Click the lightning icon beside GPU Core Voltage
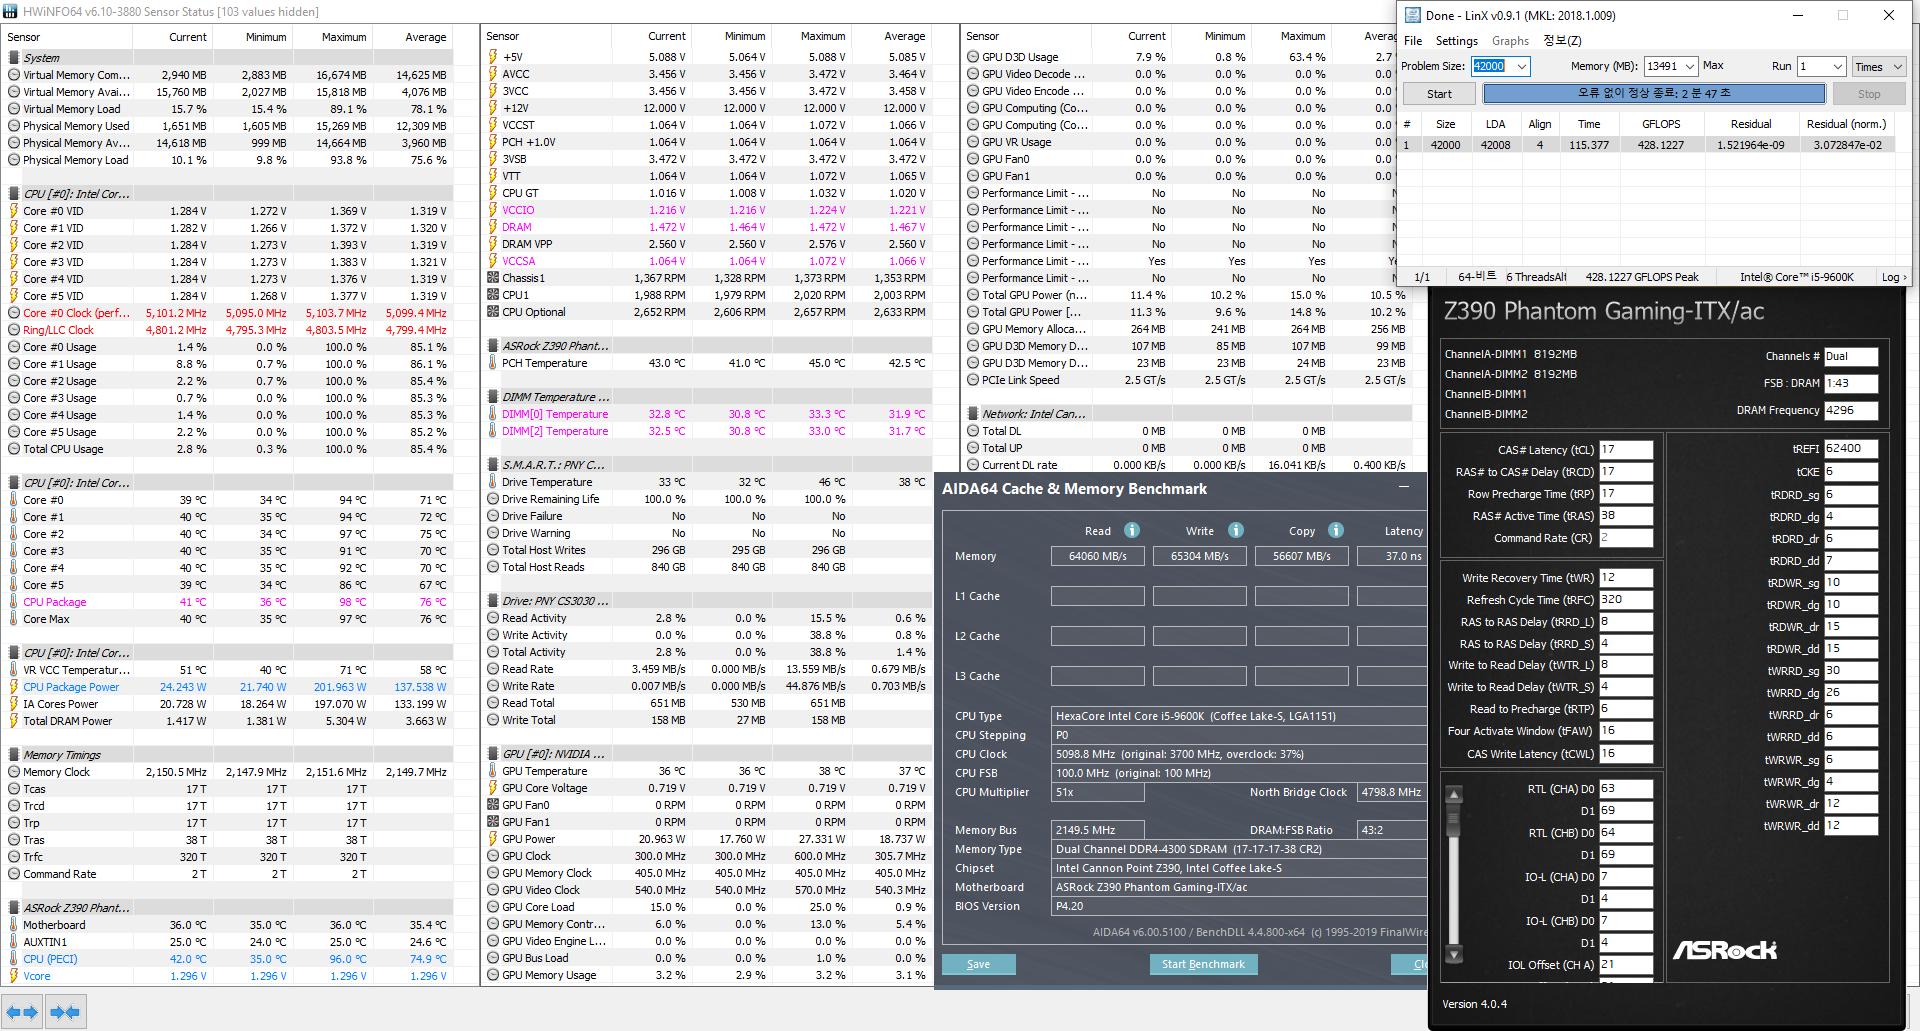This screenshot has height=1031, width=1920. tap(493, 788)
